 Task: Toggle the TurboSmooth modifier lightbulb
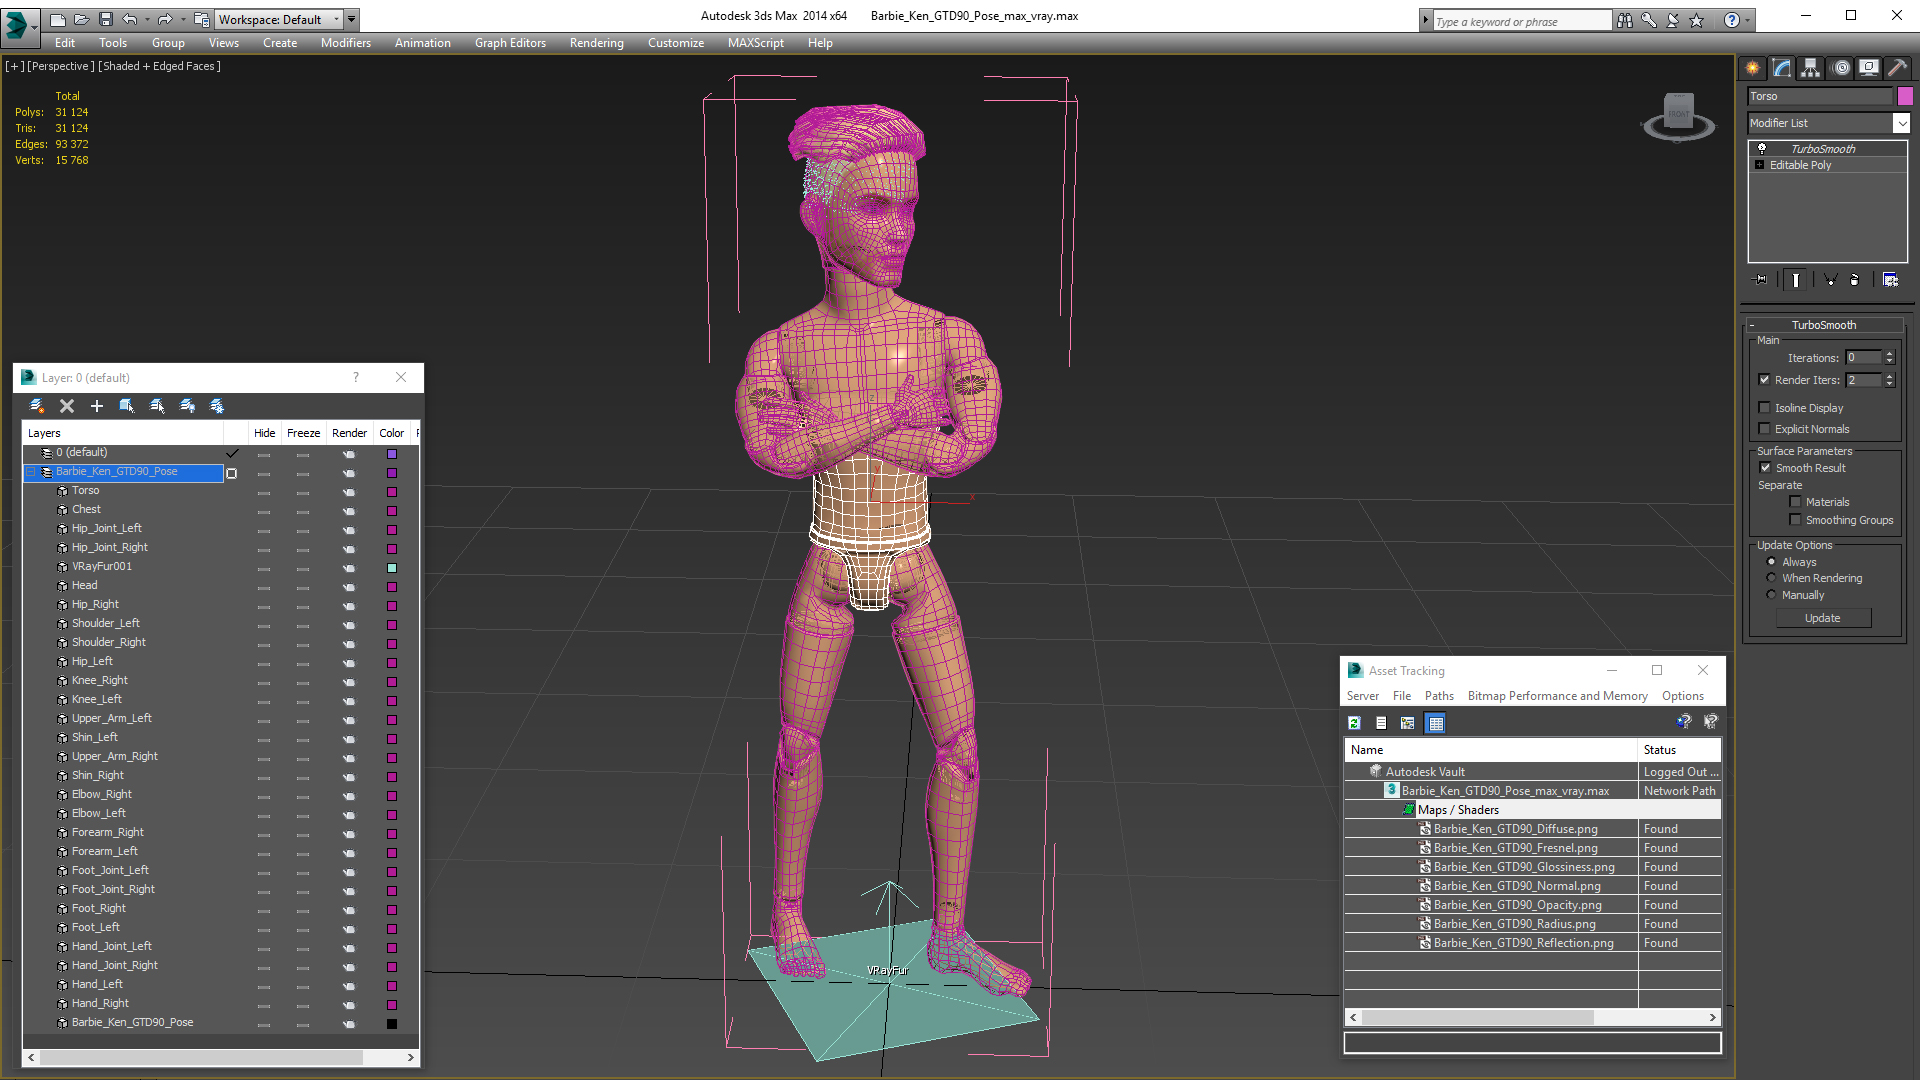[x=1762, y=148]
